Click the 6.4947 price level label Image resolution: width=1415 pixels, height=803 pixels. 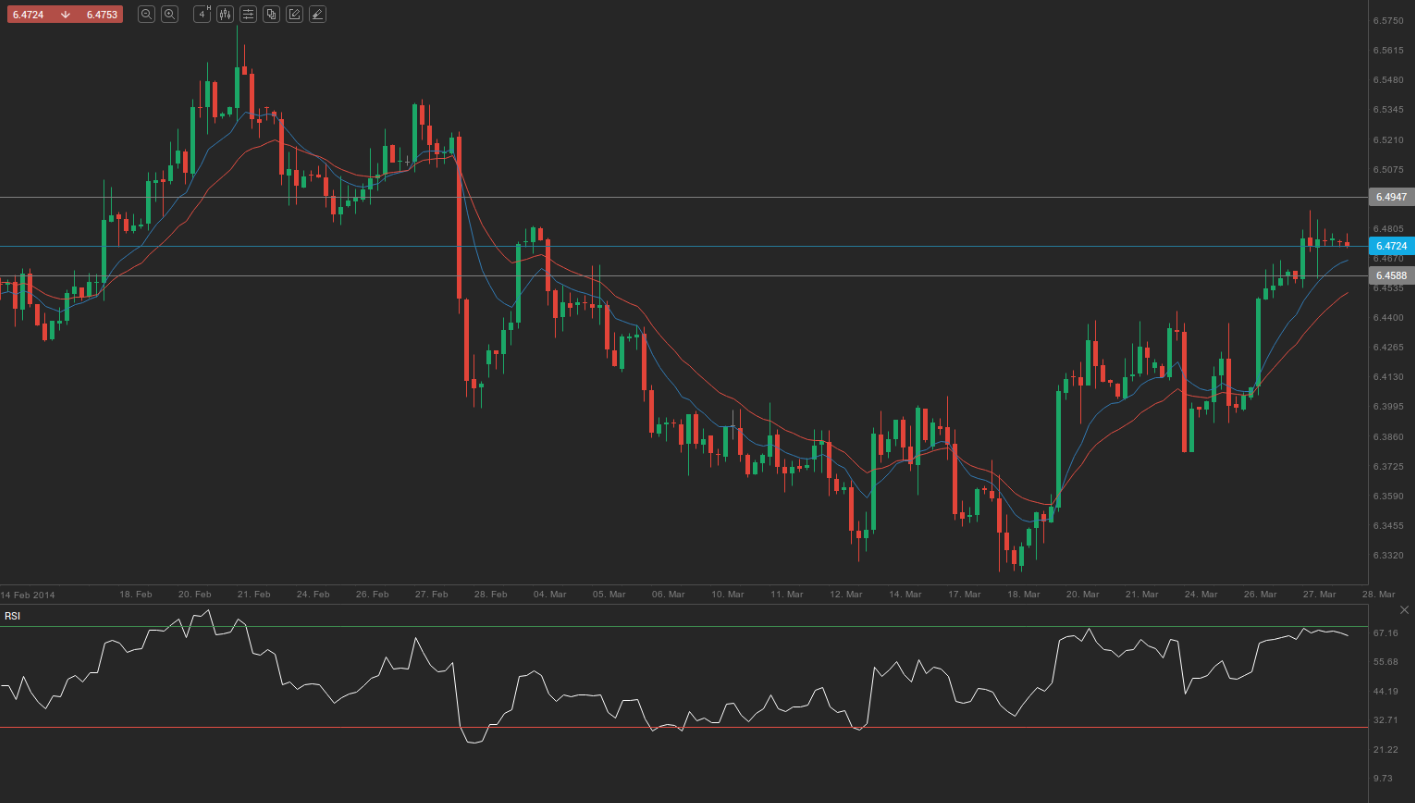(1390, 198)
